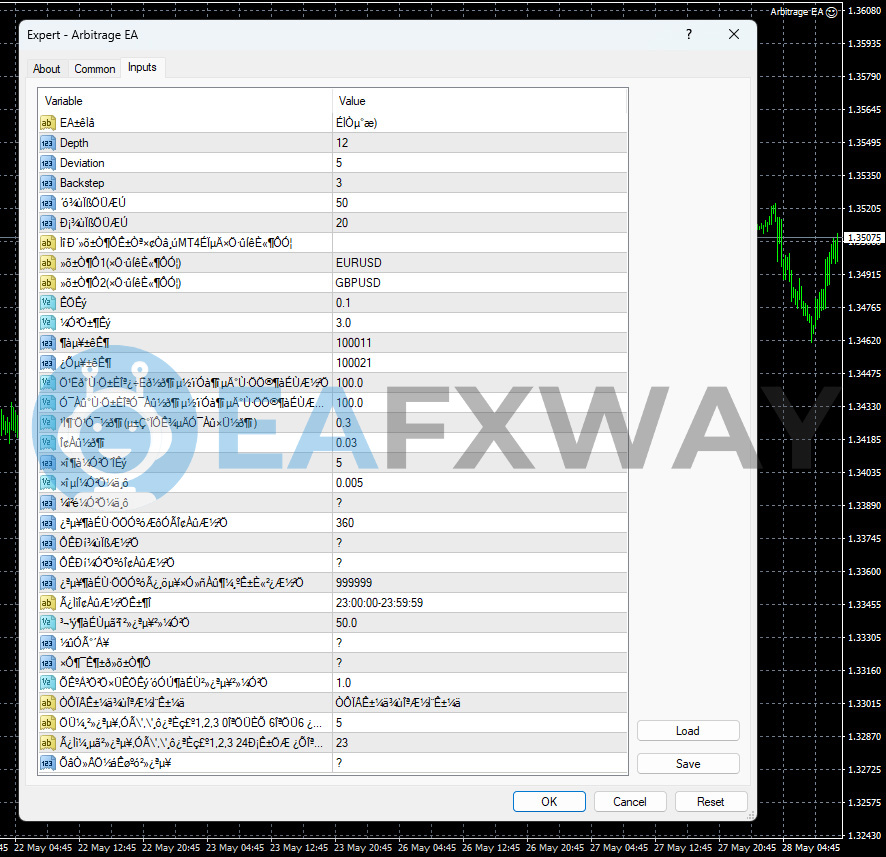Click the string icon in the GBPUSD row
The width and height of the screenshot is (886, 857).
(47, 283)
